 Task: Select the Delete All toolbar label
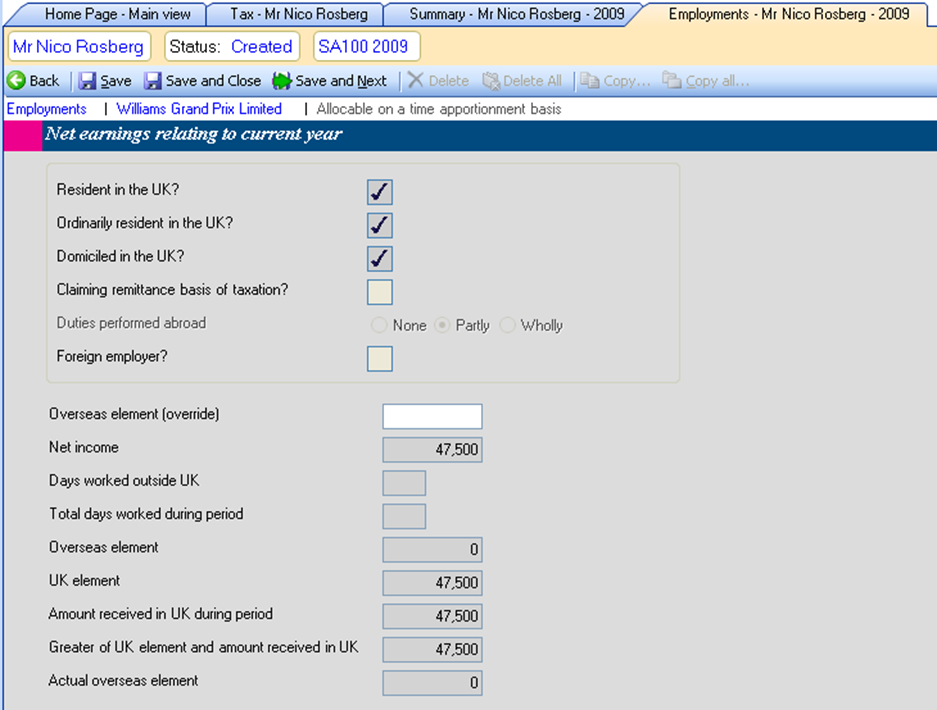point(532,81)
